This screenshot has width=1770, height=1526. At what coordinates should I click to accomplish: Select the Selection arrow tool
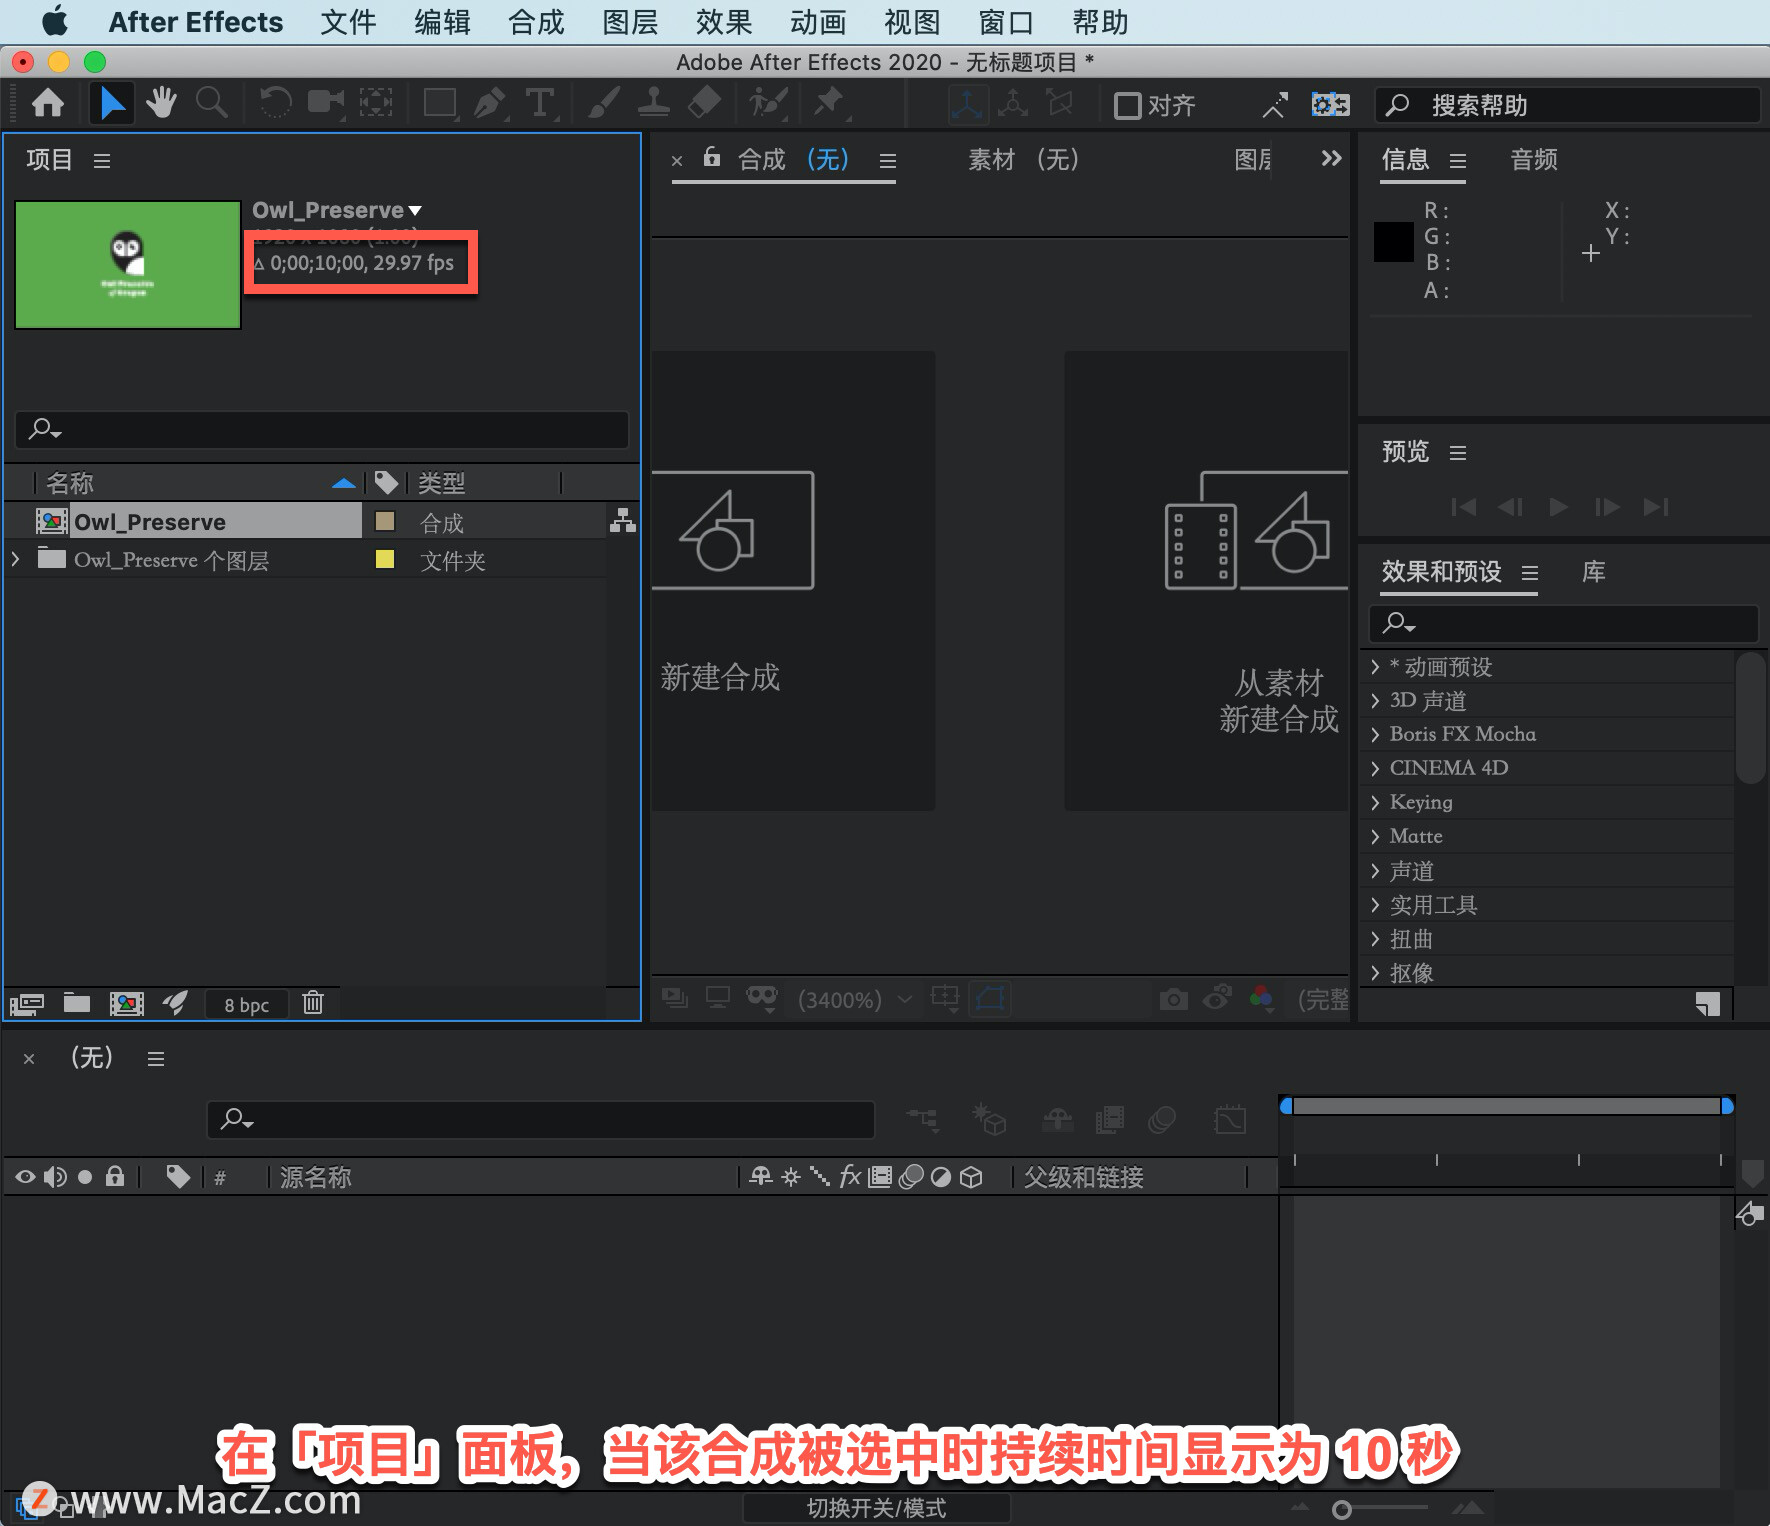pyautogui.click(x=112, y=103)
